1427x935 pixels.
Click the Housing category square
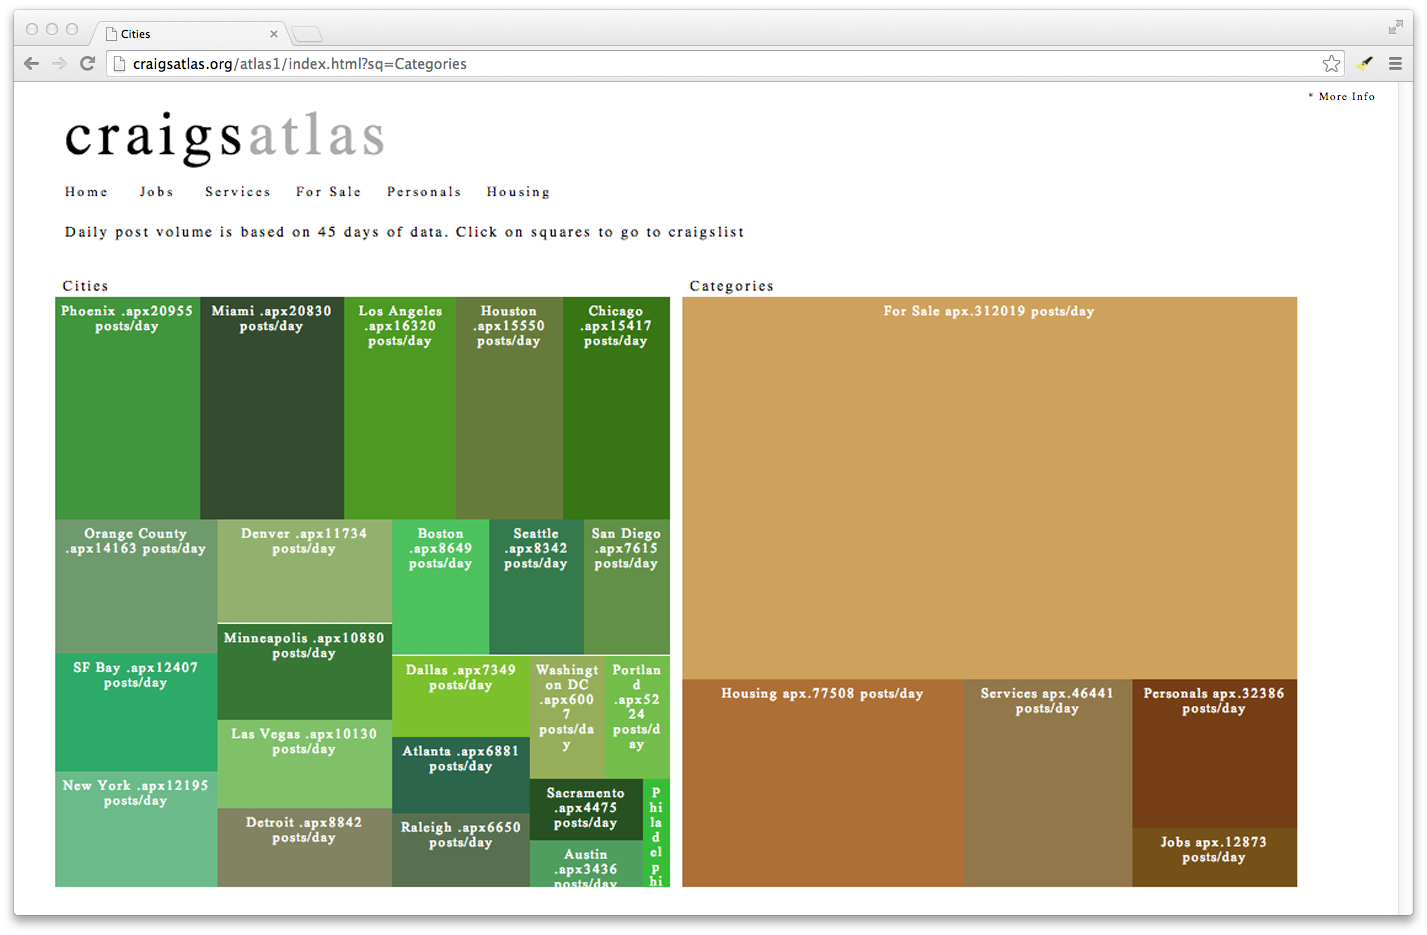tap(823, 783)
